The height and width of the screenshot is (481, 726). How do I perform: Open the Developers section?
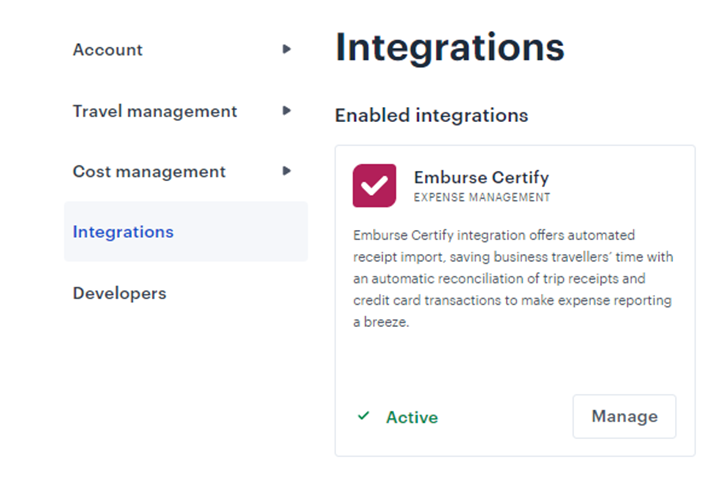pos(119,294)
